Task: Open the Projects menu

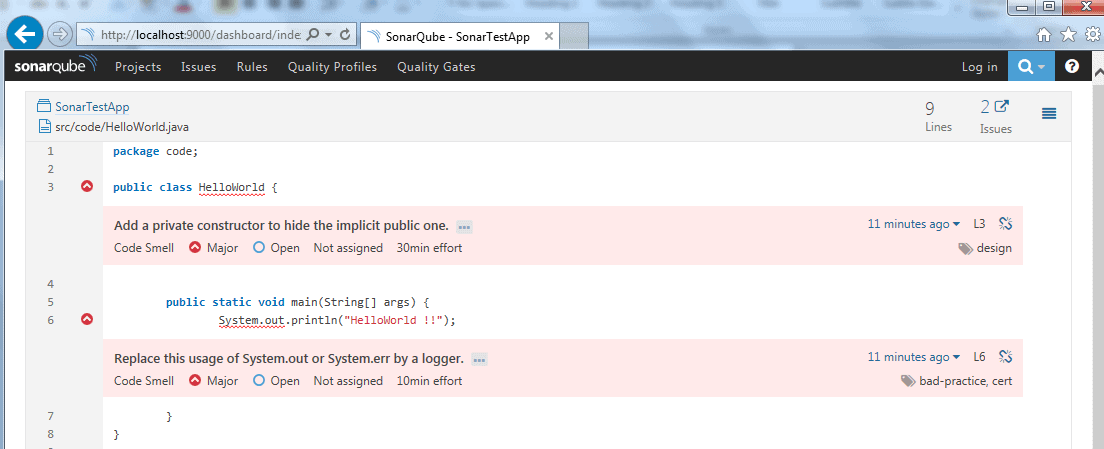Action: (138, 67)
